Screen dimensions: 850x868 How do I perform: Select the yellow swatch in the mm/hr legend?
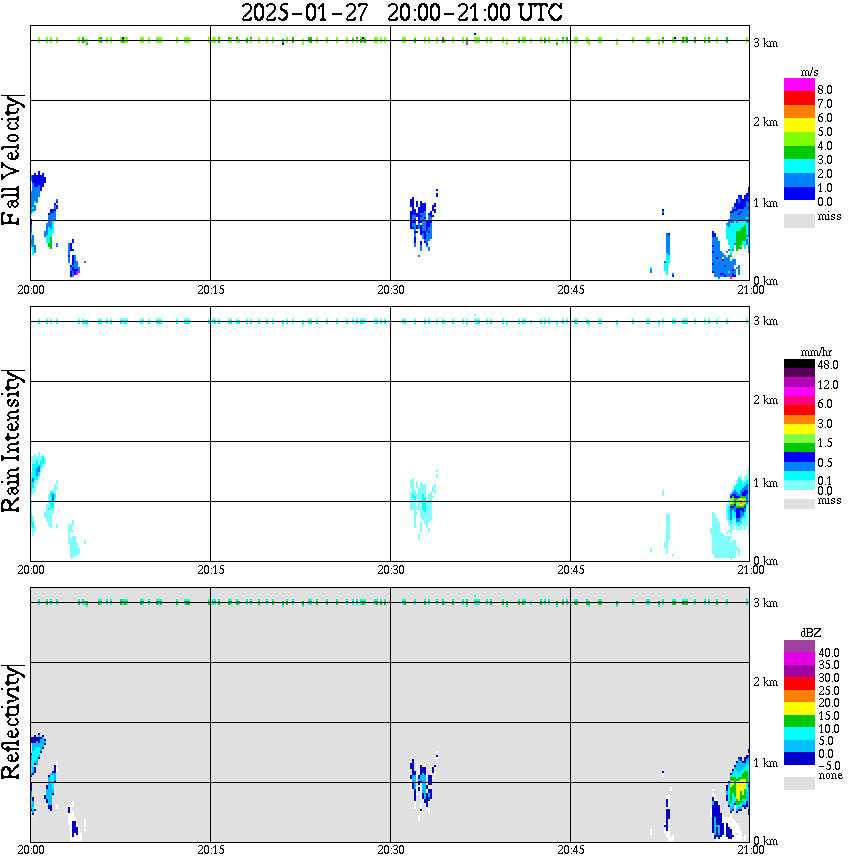[799, 428]
